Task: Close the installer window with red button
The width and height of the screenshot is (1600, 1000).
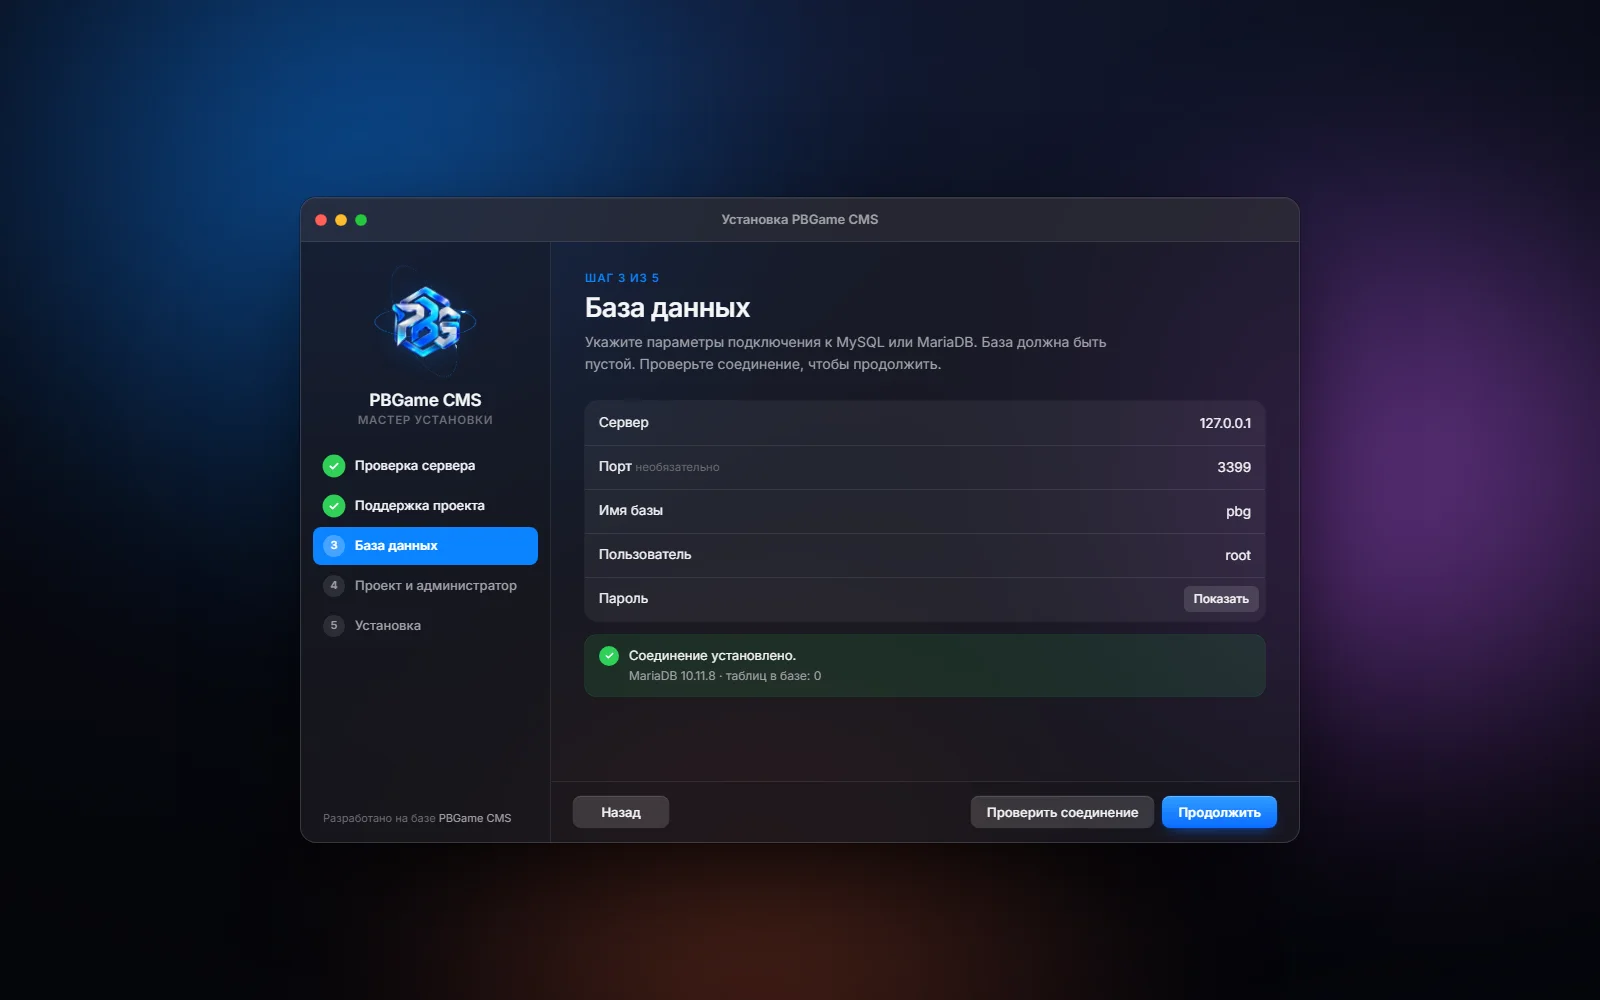Action: pyautogui.click(x=321, y=220)
